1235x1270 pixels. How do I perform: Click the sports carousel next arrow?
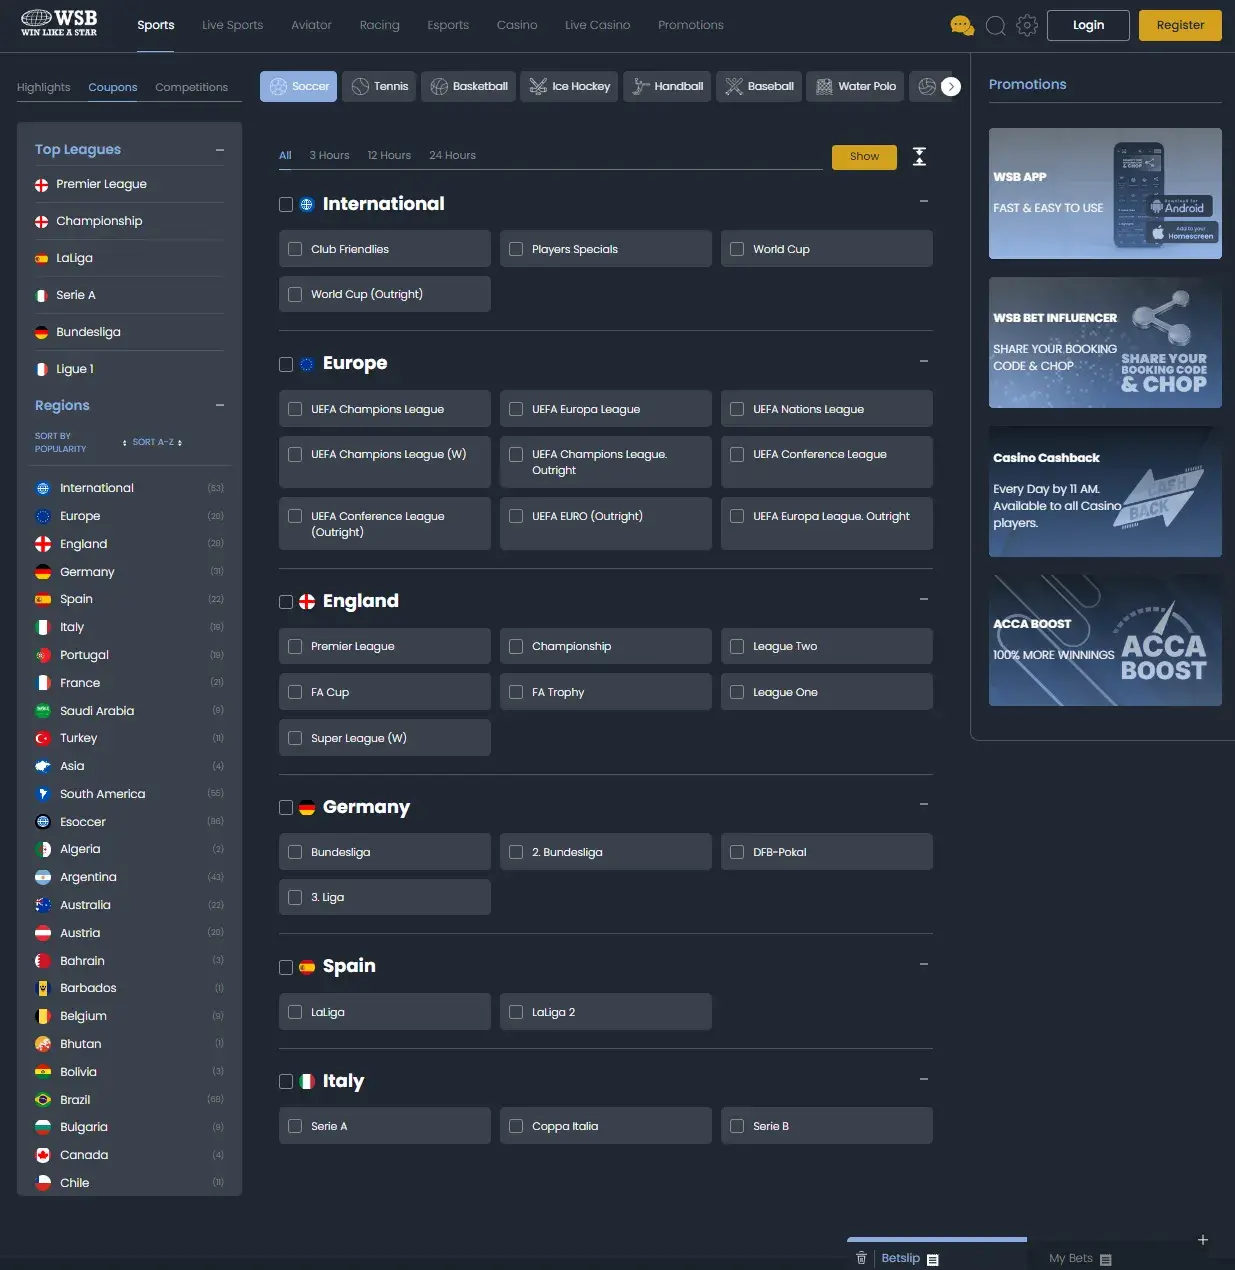tap(951, 87)
